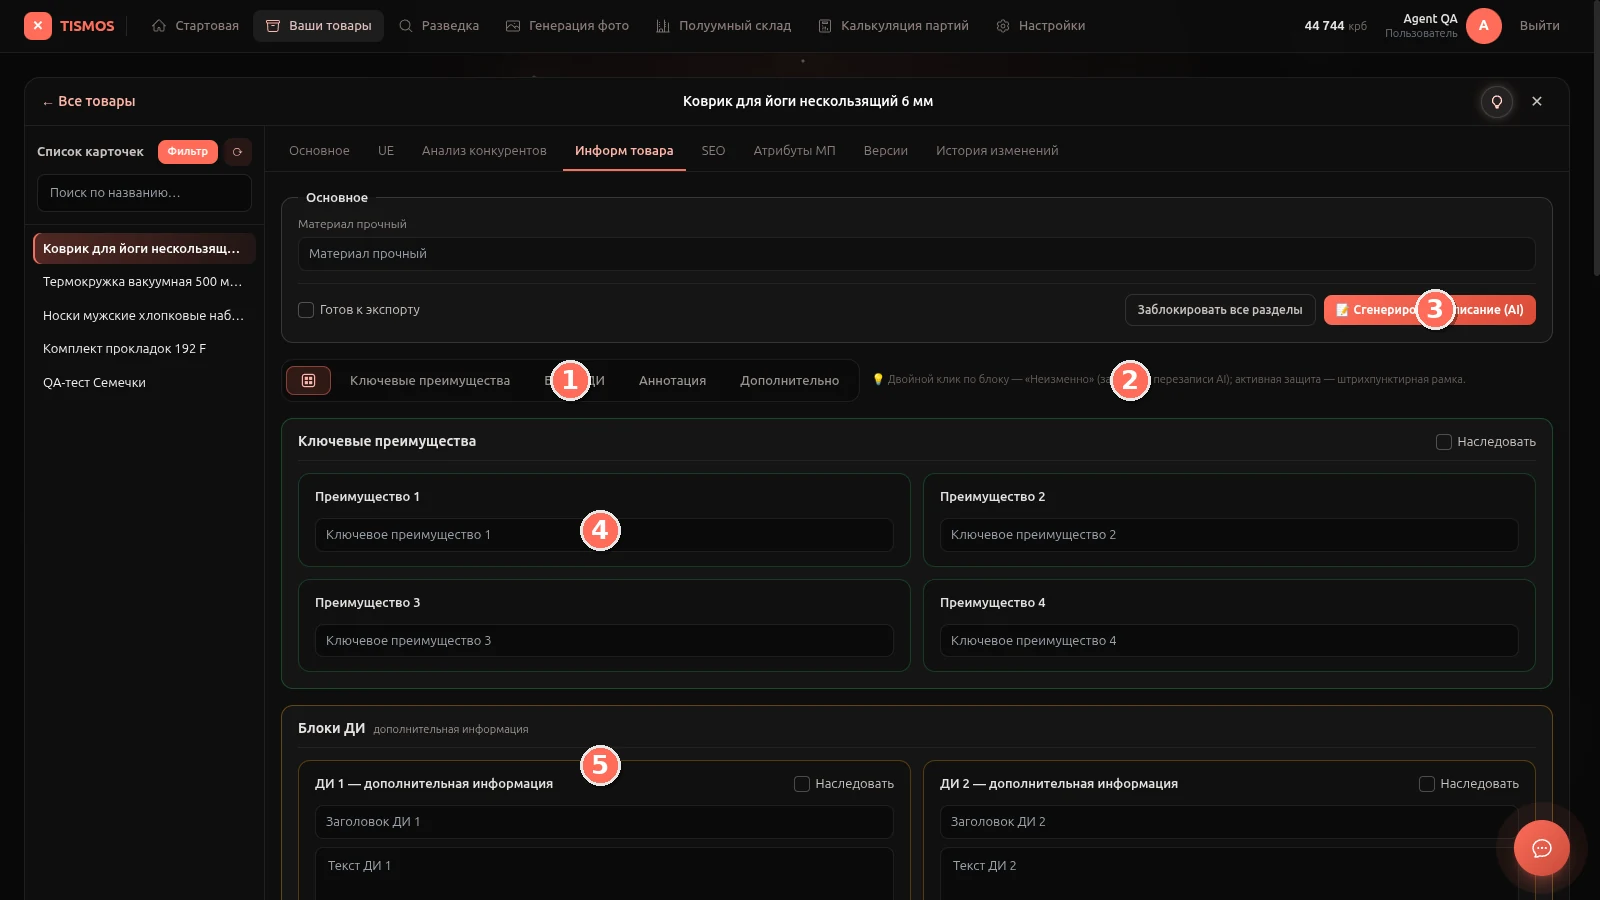This screenshot has height=900, width=1600.
Task: Go to the Разведка section
Action: (x=439, y=26)
